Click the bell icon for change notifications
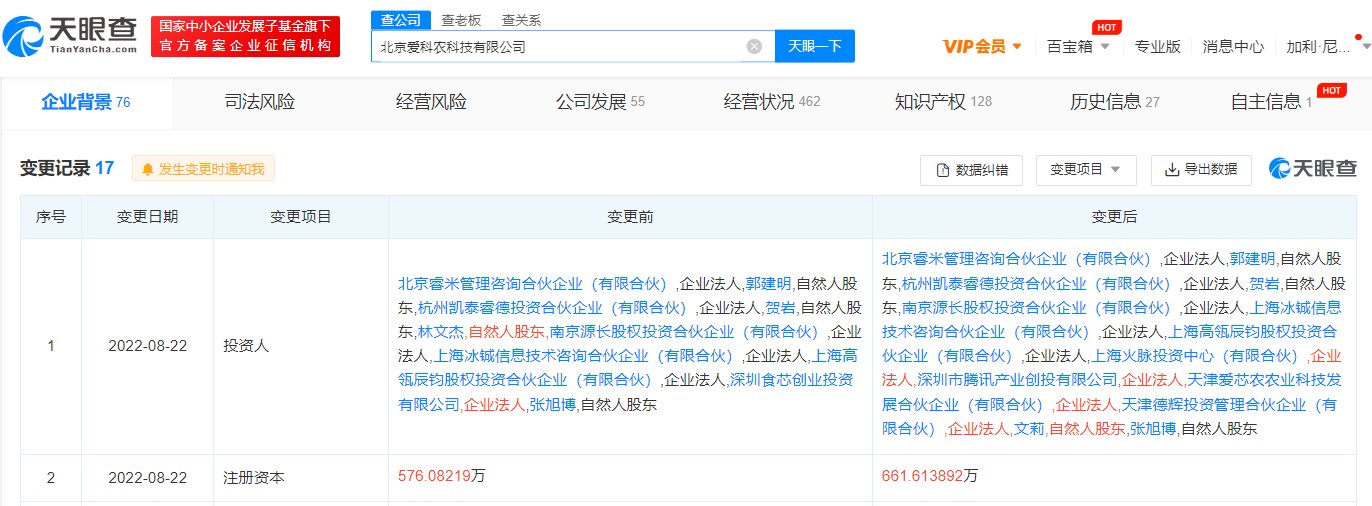Image resolution: width=1372 pixels, height=506 pixels. click(x=148, y=170)
